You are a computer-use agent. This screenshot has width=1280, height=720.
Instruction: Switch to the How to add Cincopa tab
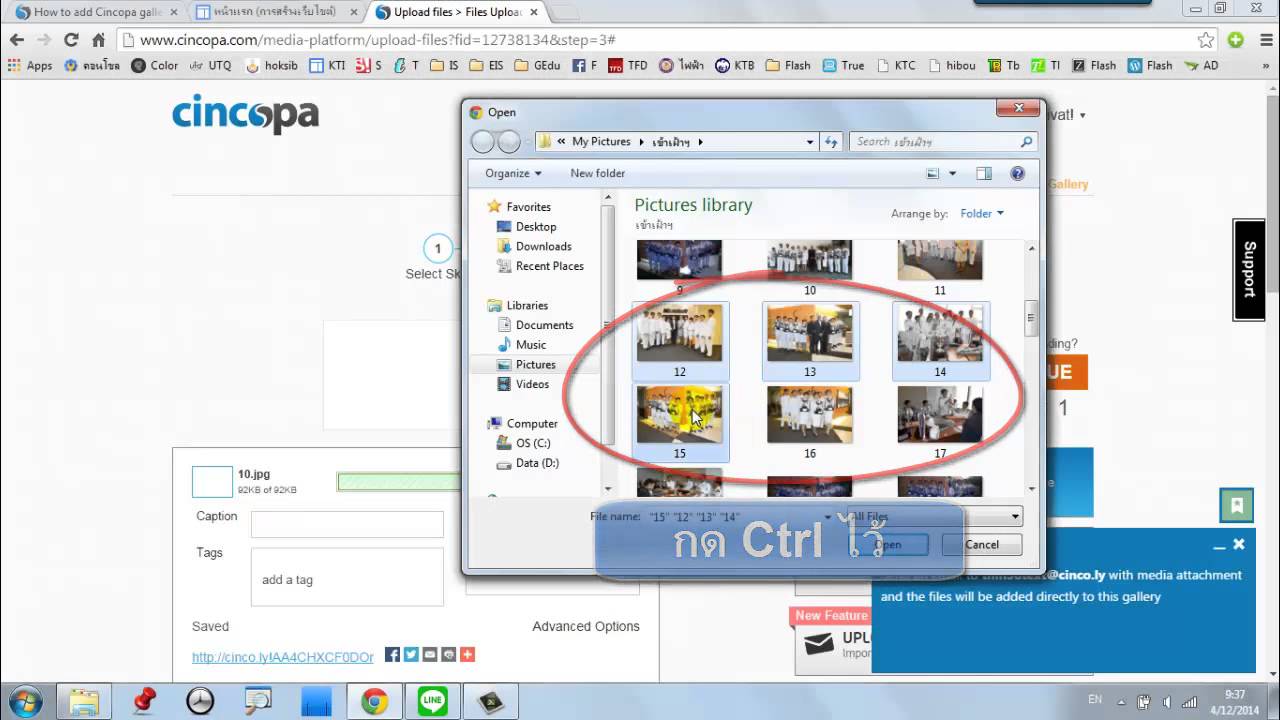tap(95, 12)
